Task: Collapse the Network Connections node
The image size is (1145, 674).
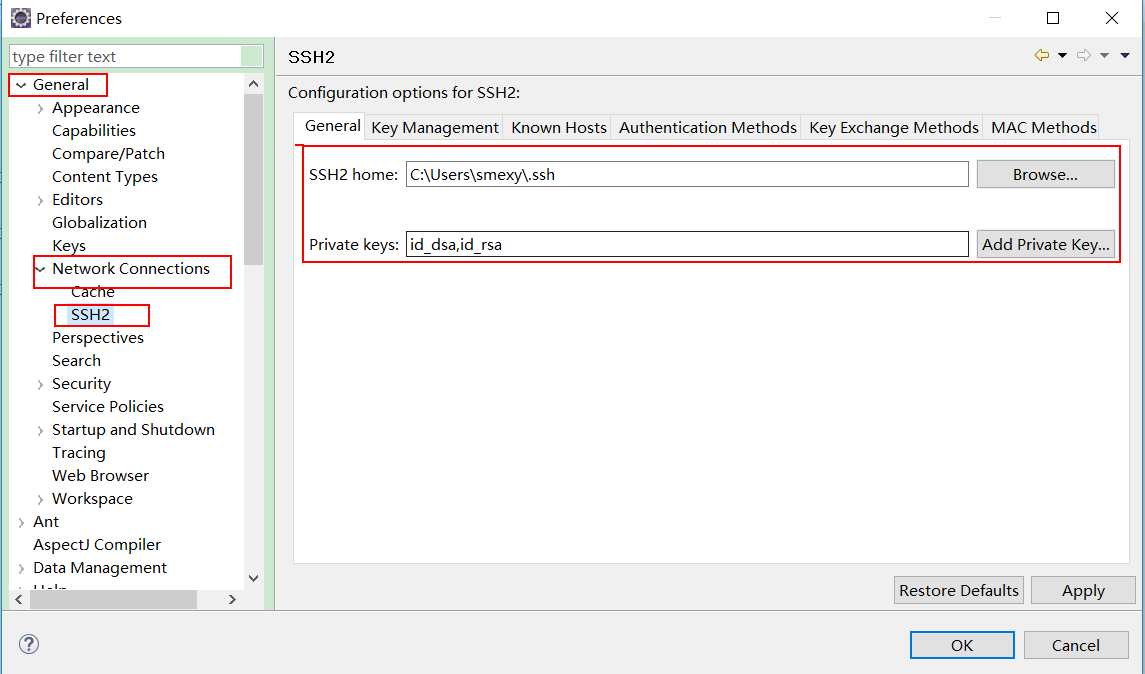Action: click(40, 269)
